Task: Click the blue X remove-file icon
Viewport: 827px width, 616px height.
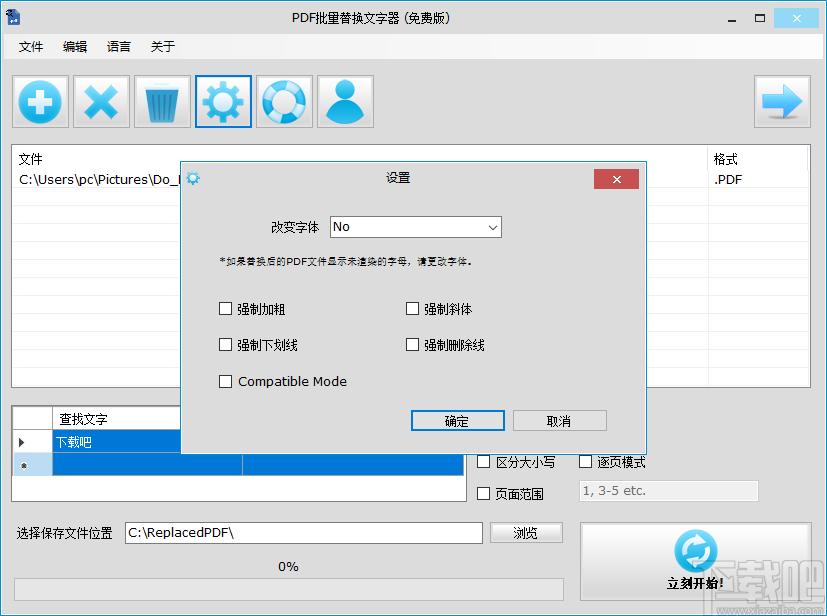Action: (x=101, y=102)
